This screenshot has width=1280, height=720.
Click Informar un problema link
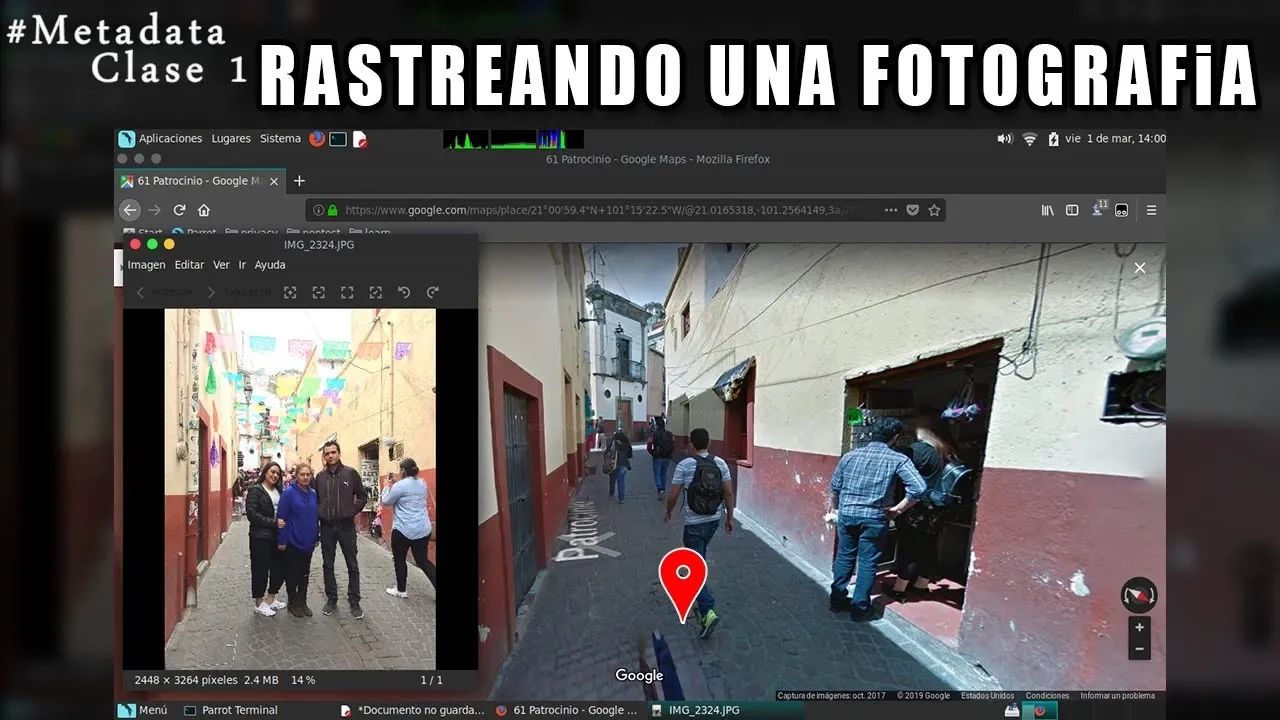[1117, 696]
